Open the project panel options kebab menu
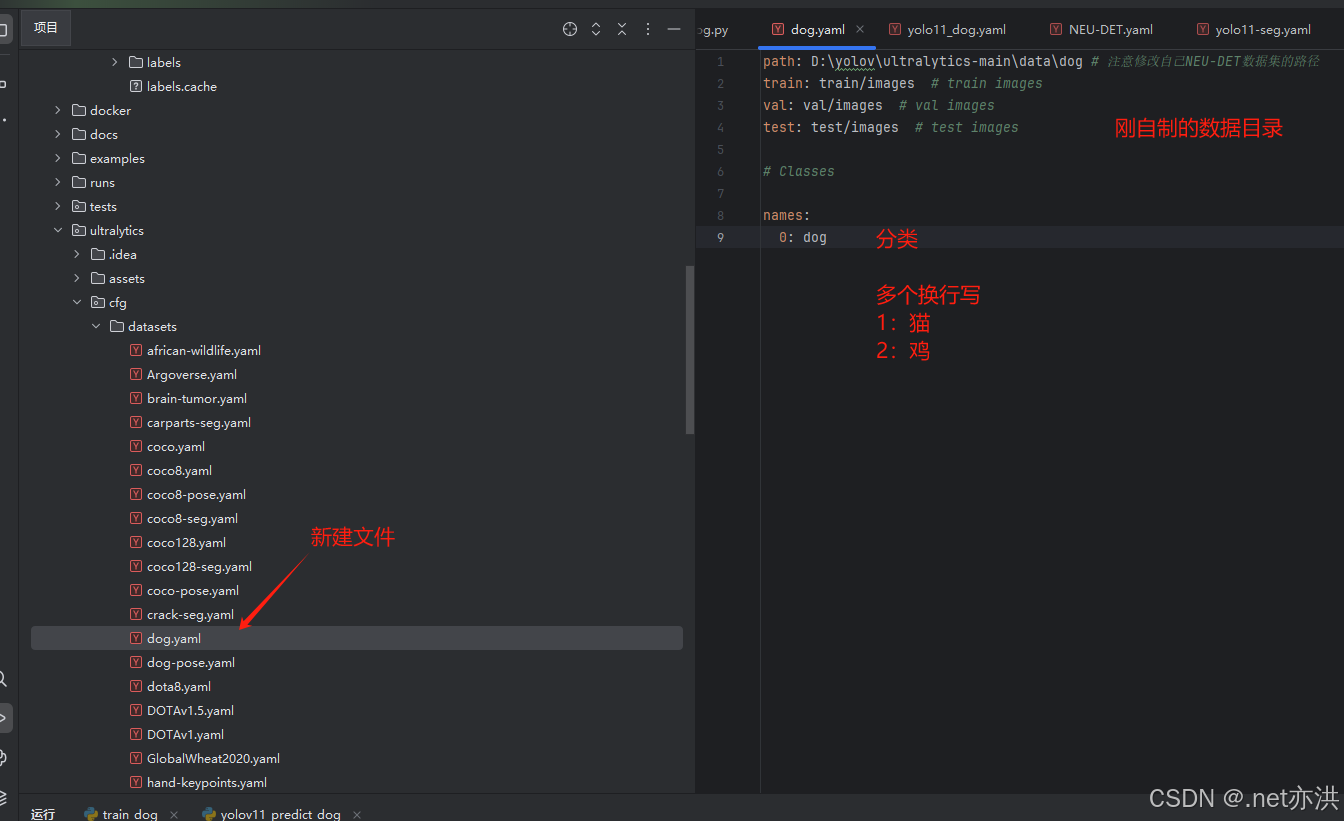 click(647, 29)
